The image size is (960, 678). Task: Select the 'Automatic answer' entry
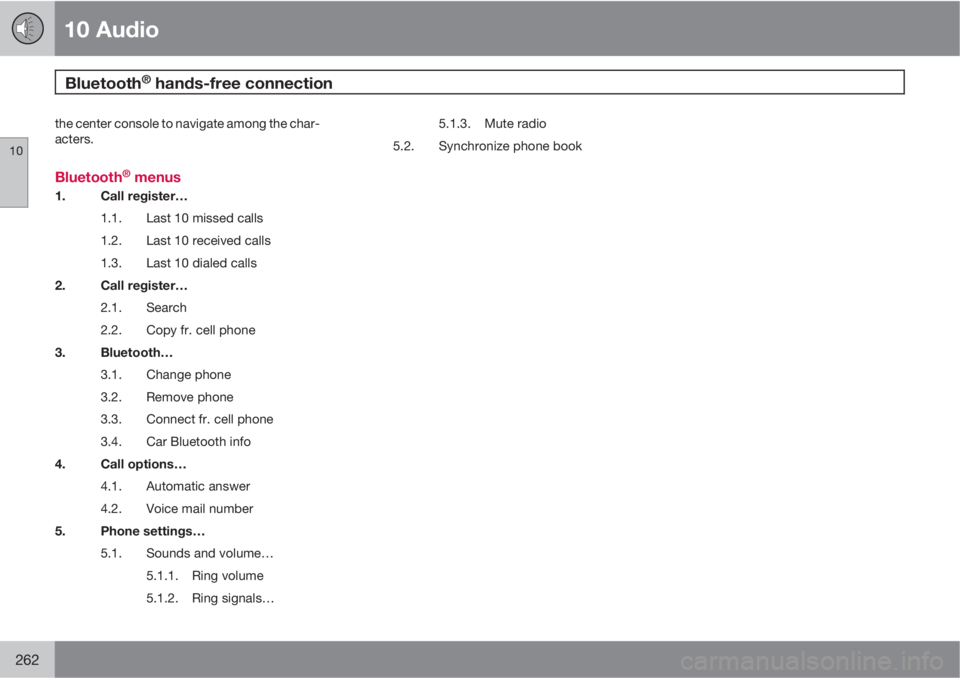(198, 486)
